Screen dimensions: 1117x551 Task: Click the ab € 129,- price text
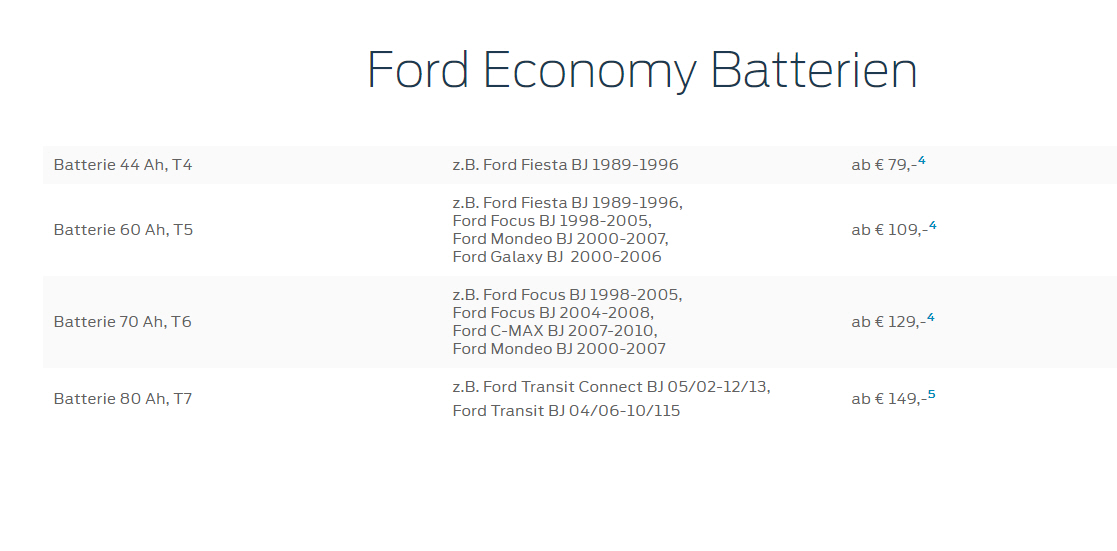(x=888, y=322)
